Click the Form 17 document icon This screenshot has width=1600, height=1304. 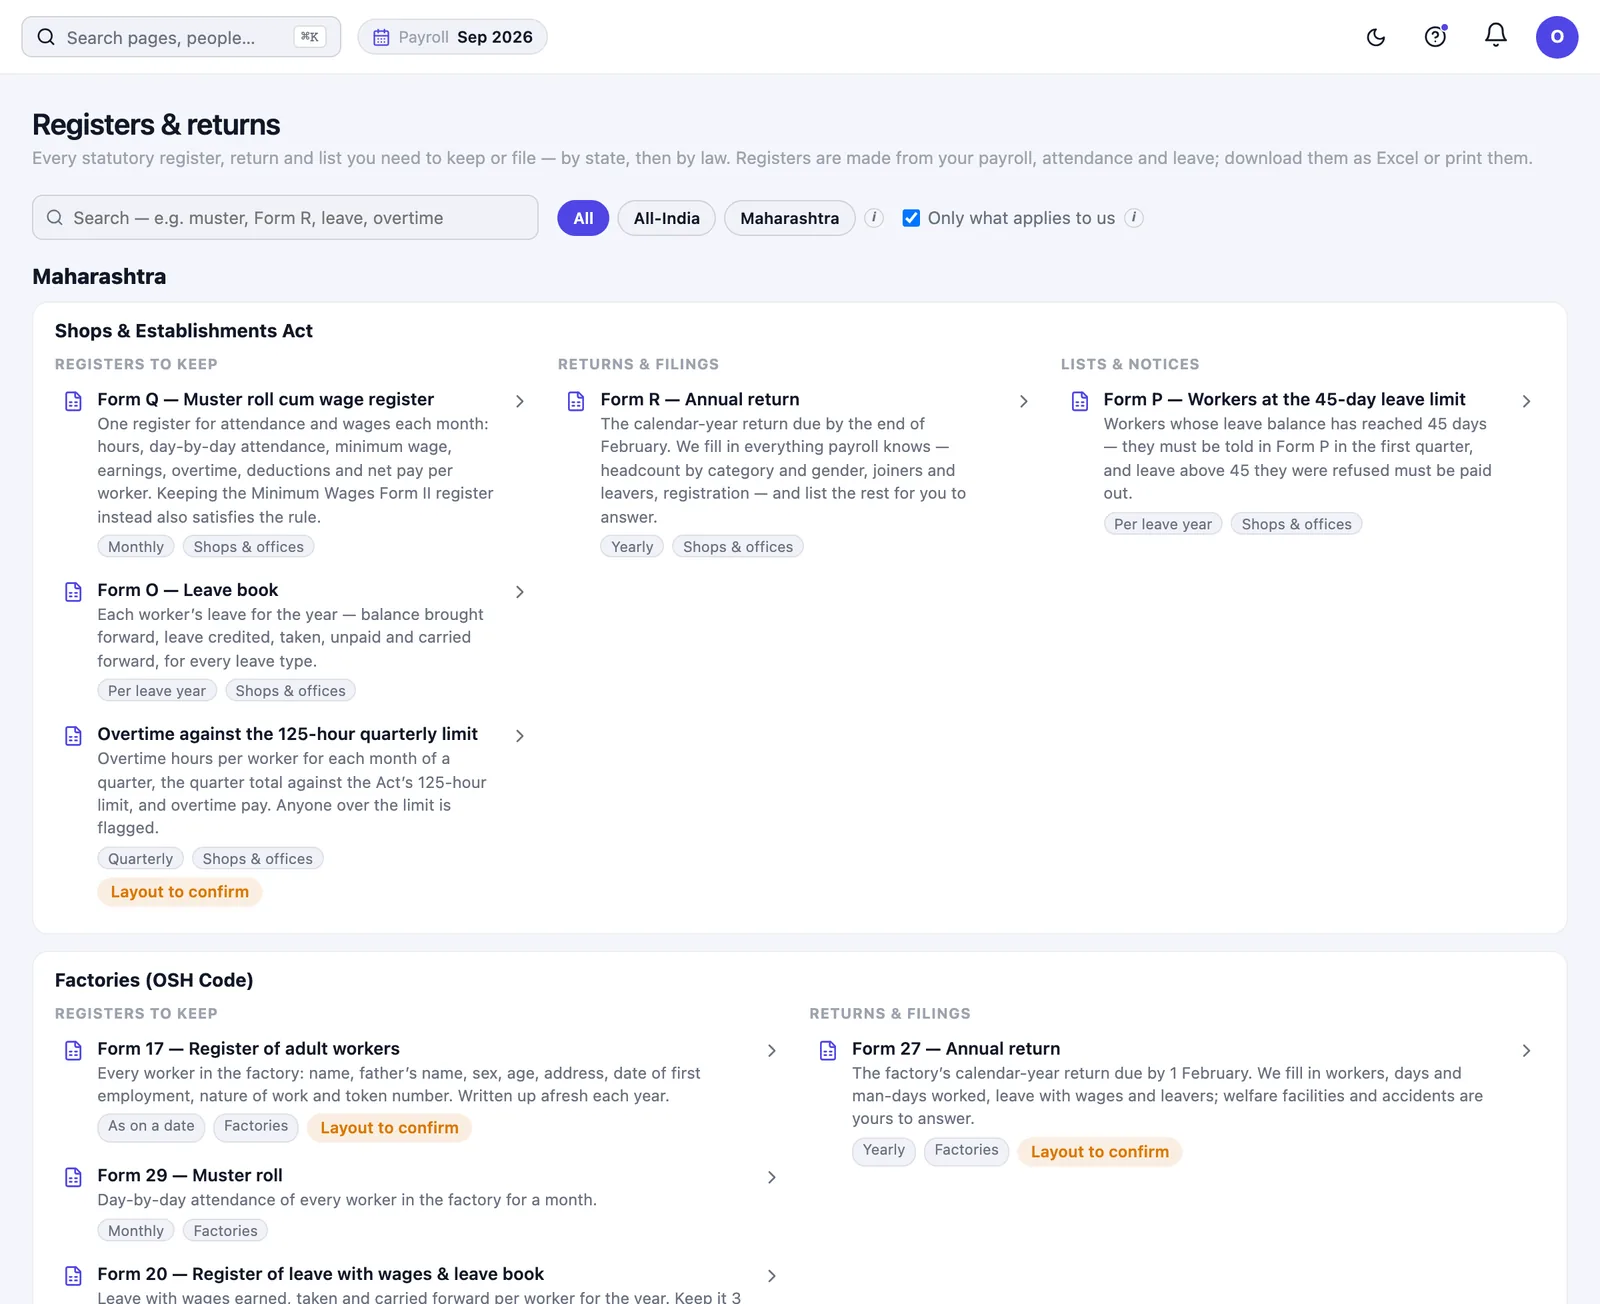point(73,1050)
